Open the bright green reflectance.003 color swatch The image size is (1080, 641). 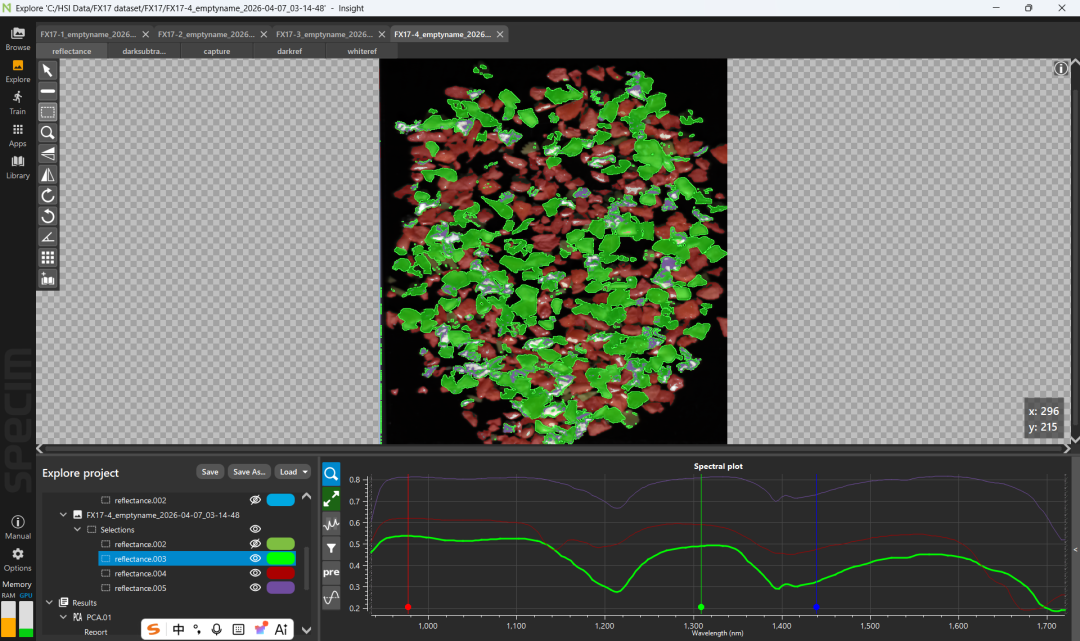click(280, 558)
